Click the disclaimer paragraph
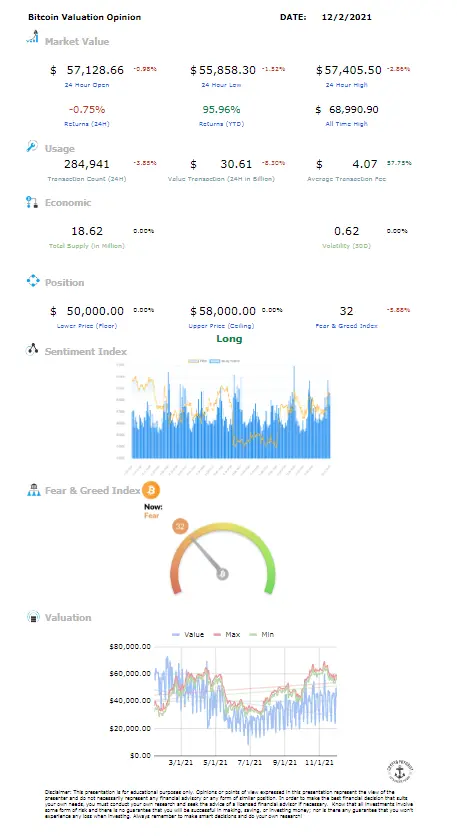 pos(230,802)
